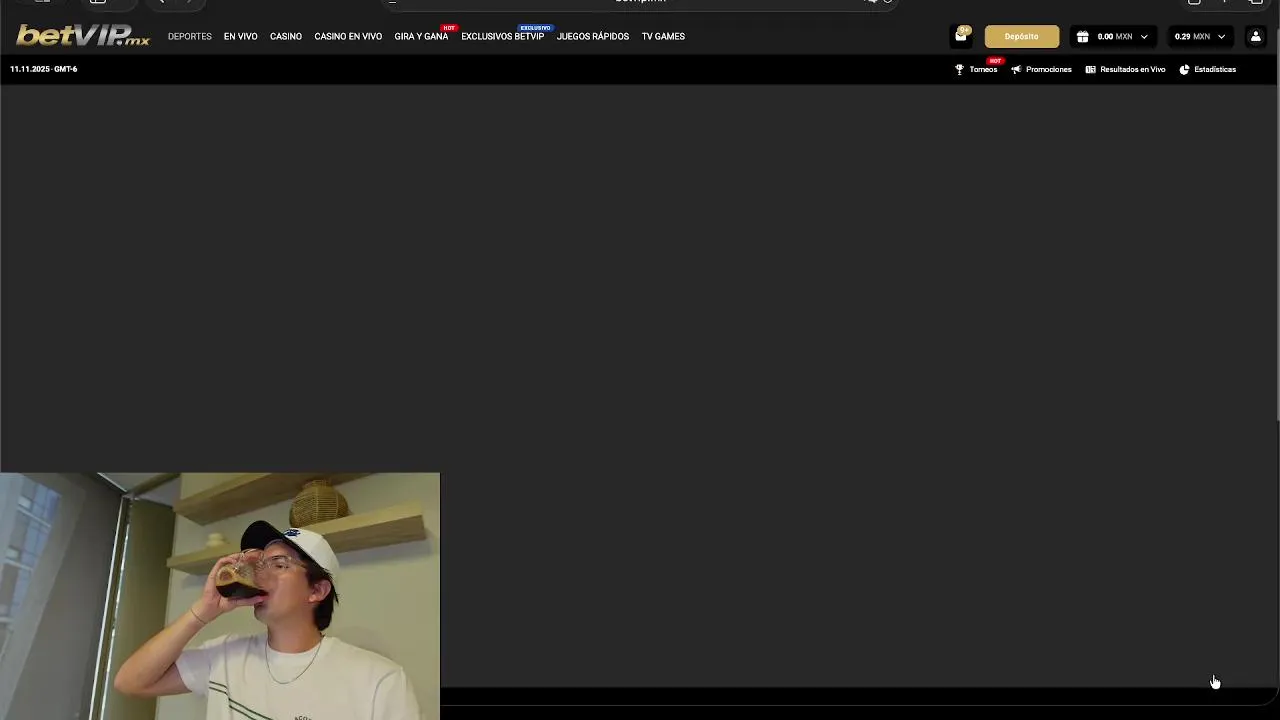Open the Promociones link
1280x720 pixels.
pos(1048,69)
